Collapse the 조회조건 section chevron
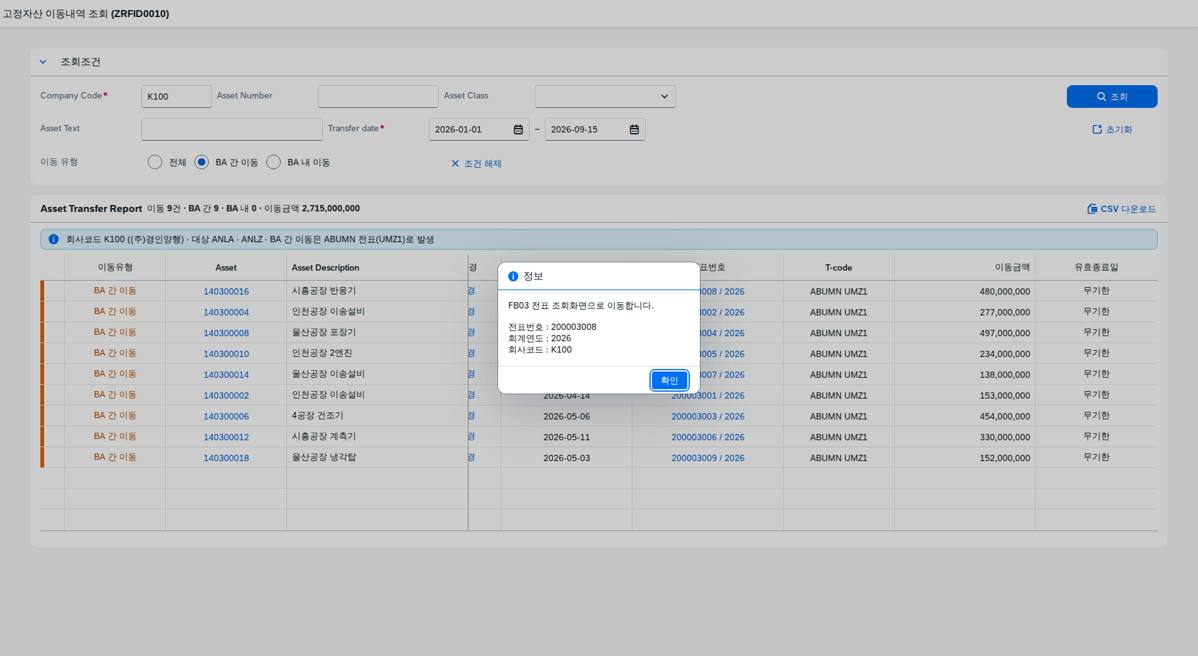 tap(43, 62)
